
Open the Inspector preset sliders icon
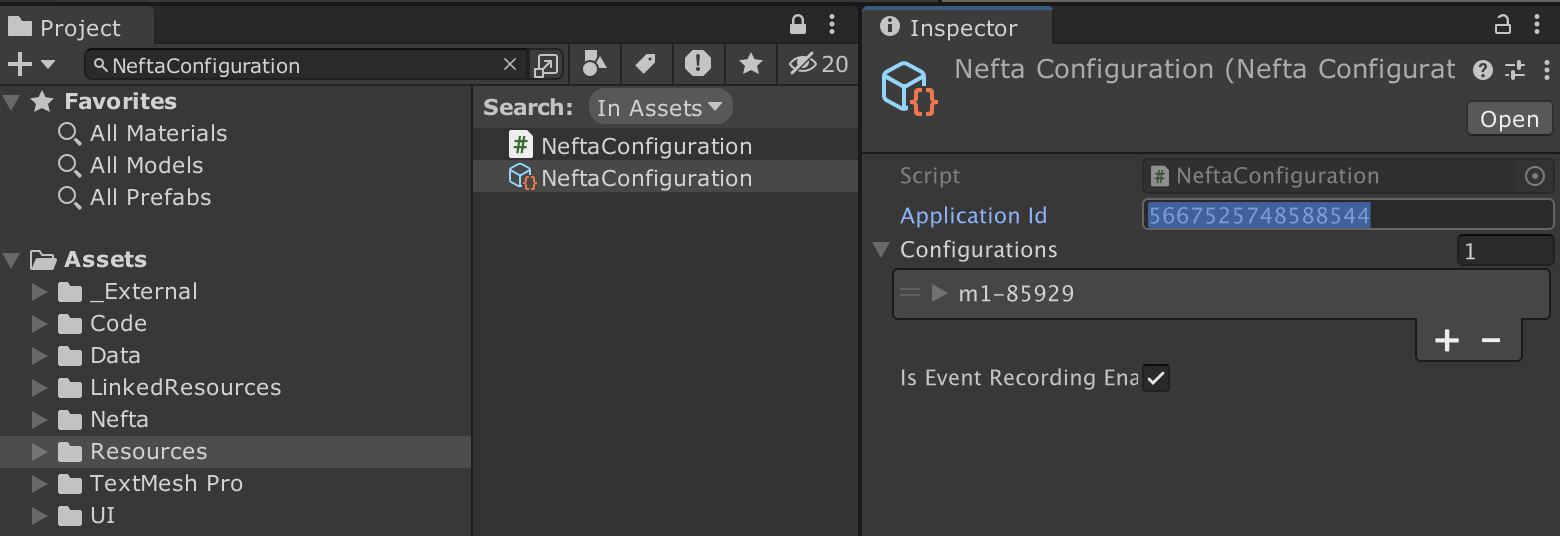coord(1515,70)
